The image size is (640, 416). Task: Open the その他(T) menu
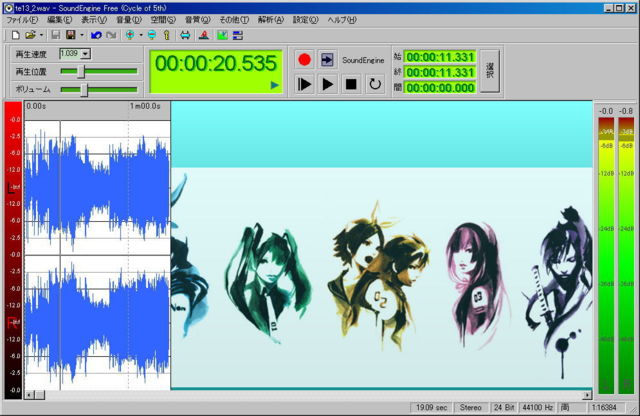coord(234,20)
